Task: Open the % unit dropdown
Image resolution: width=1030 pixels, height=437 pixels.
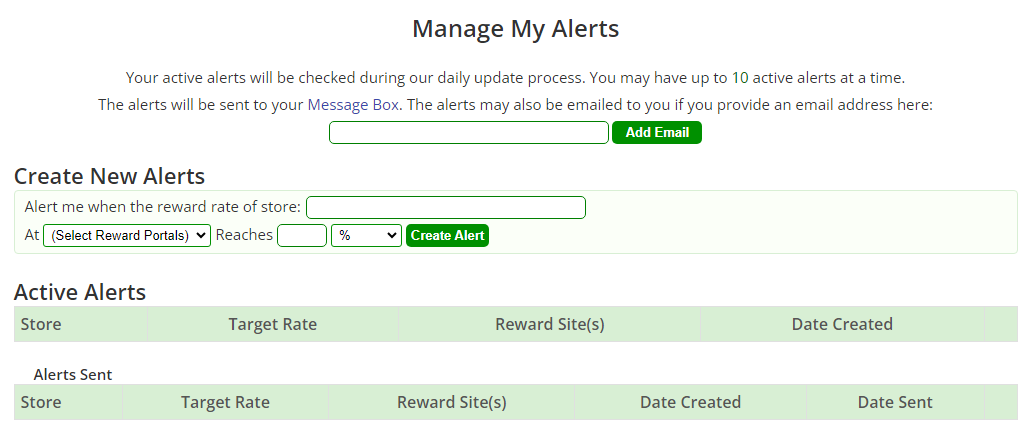Action: (365, 236)
